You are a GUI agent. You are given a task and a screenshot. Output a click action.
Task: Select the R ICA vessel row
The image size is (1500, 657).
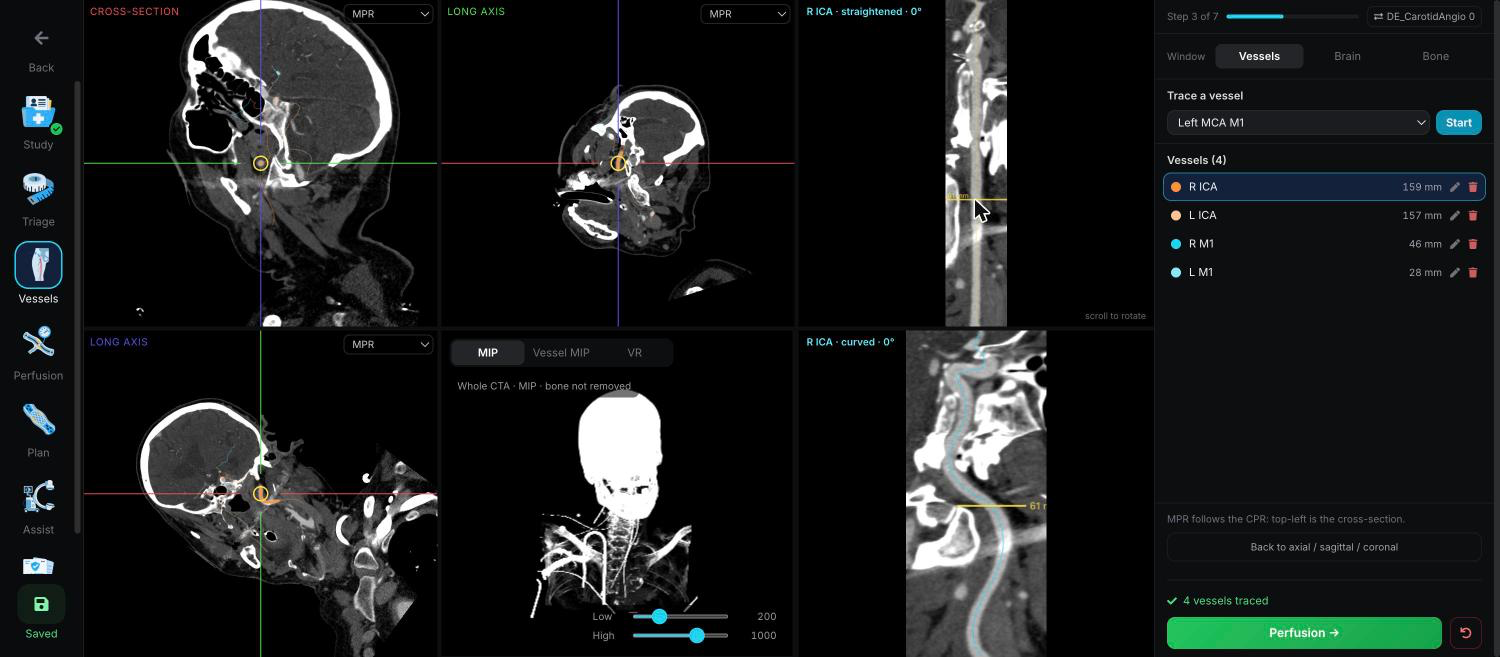[x=1324, y=187]
